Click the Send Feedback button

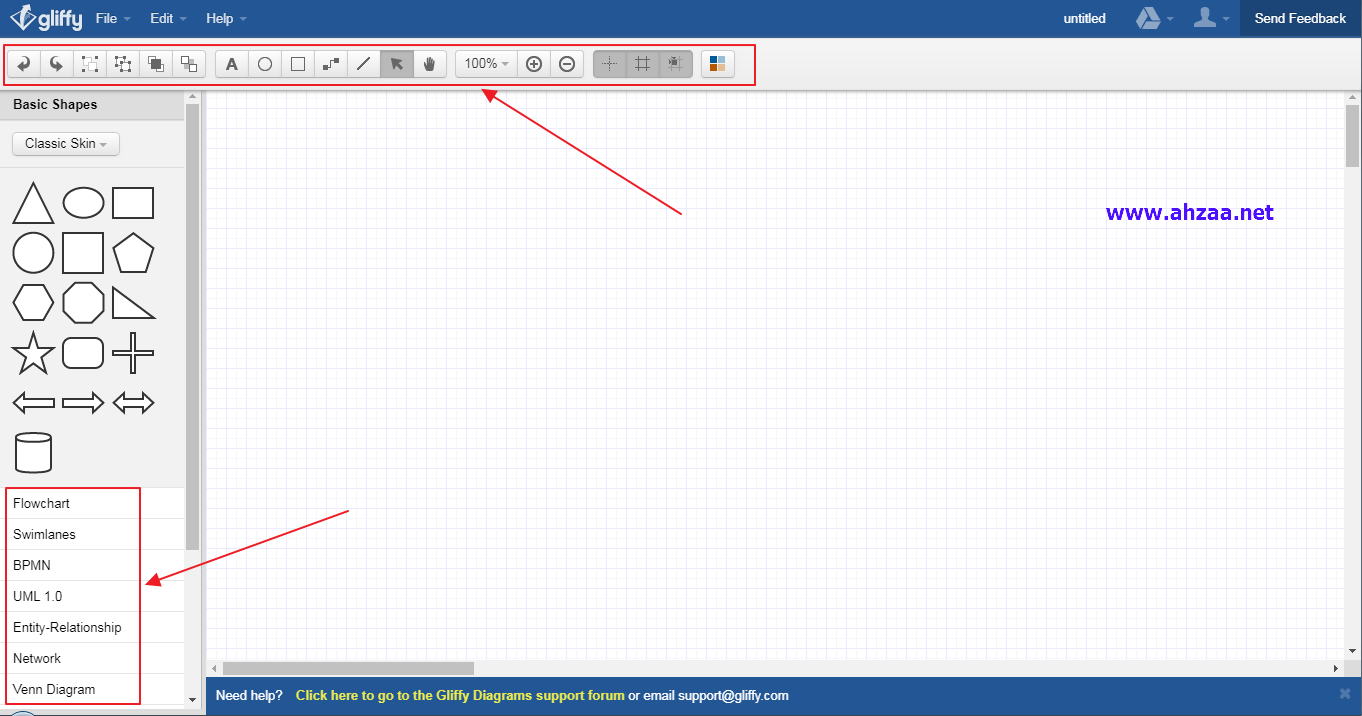coord(1299,18)
